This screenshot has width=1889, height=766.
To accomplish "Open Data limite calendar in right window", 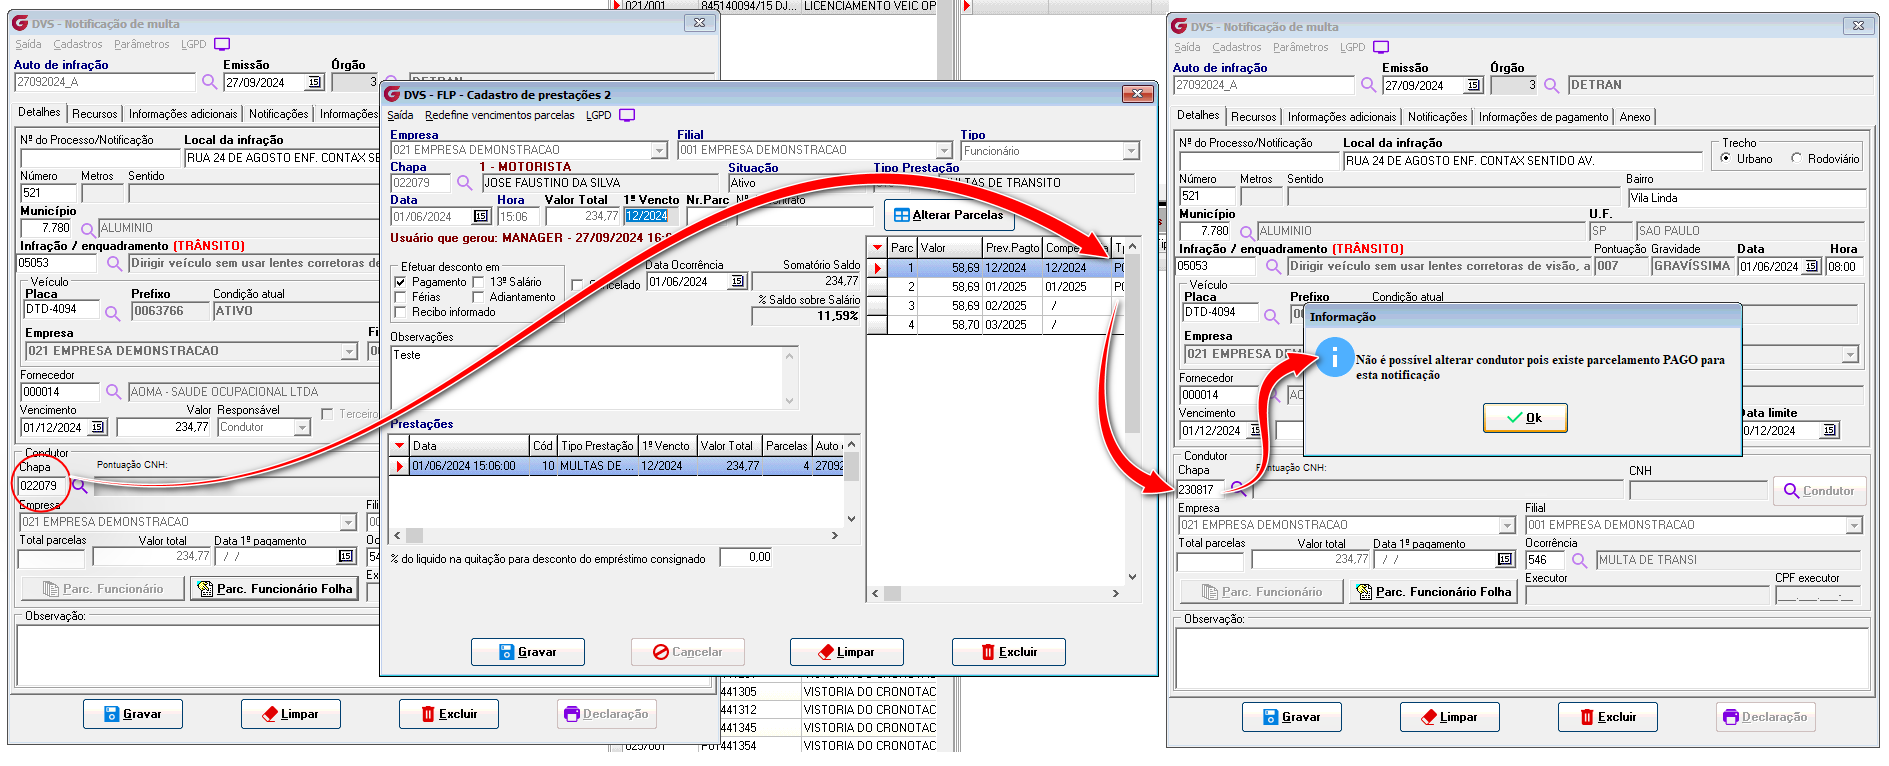I will 1829,430.
